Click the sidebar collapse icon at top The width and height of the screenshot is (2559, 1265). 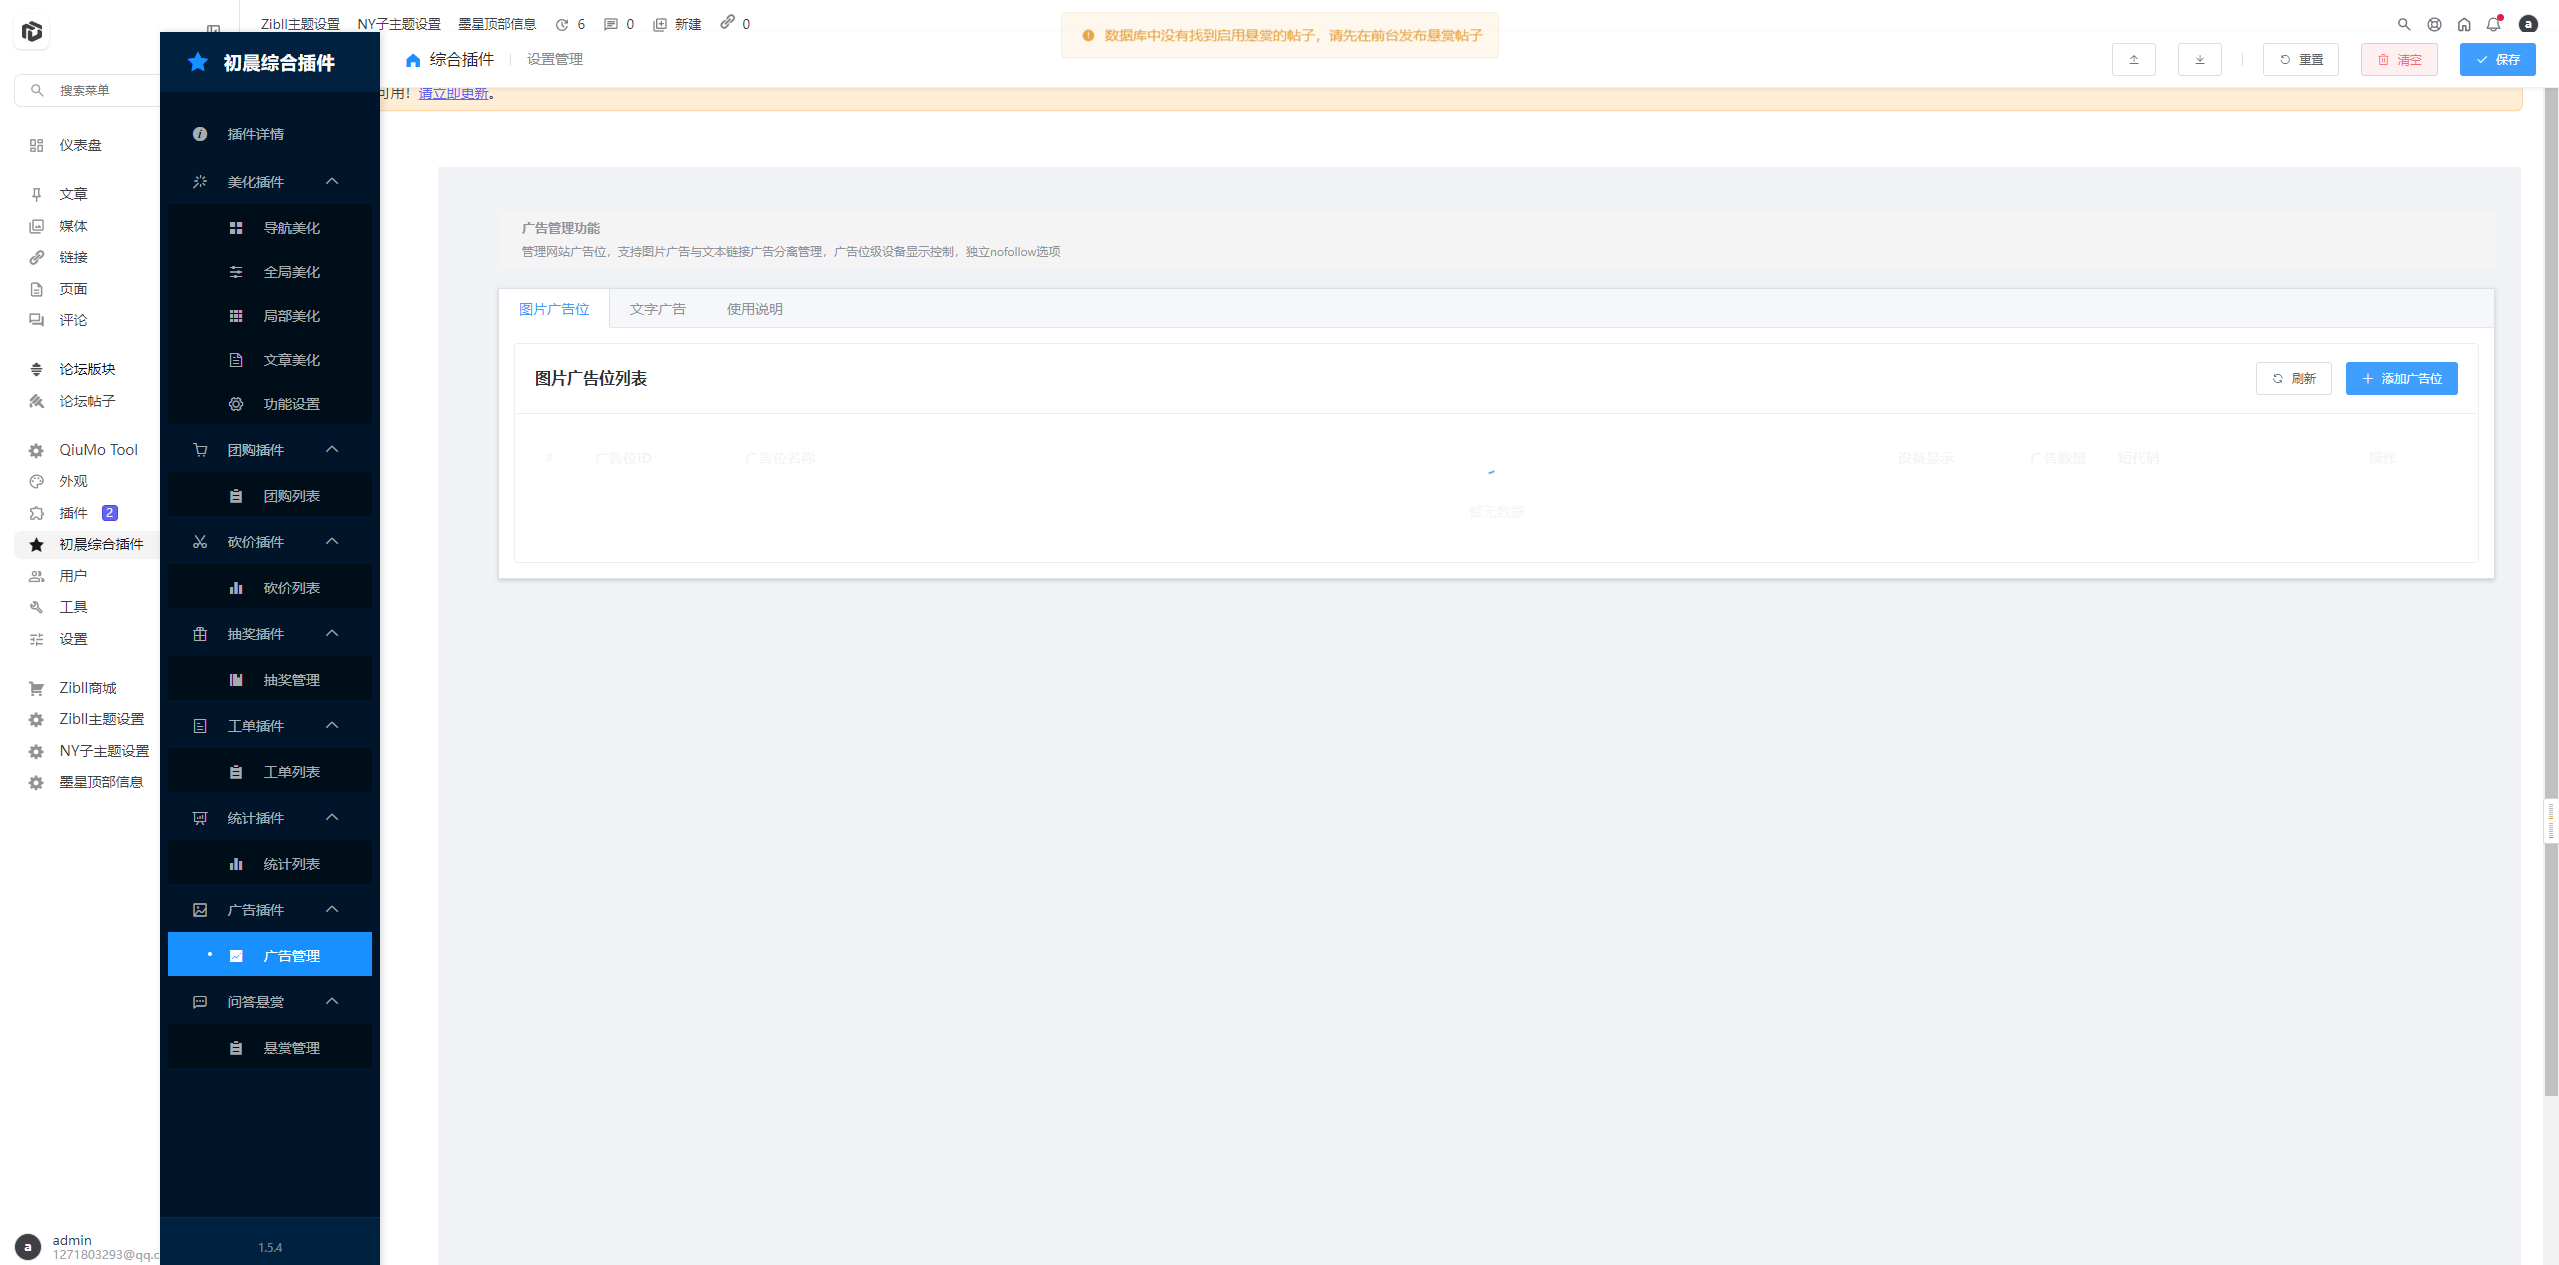(x=213, y=29)
